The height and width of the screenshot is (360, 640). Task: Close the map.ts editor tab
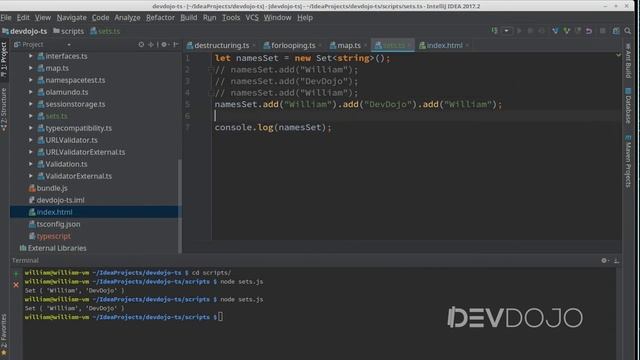click(x=365, y=45)
